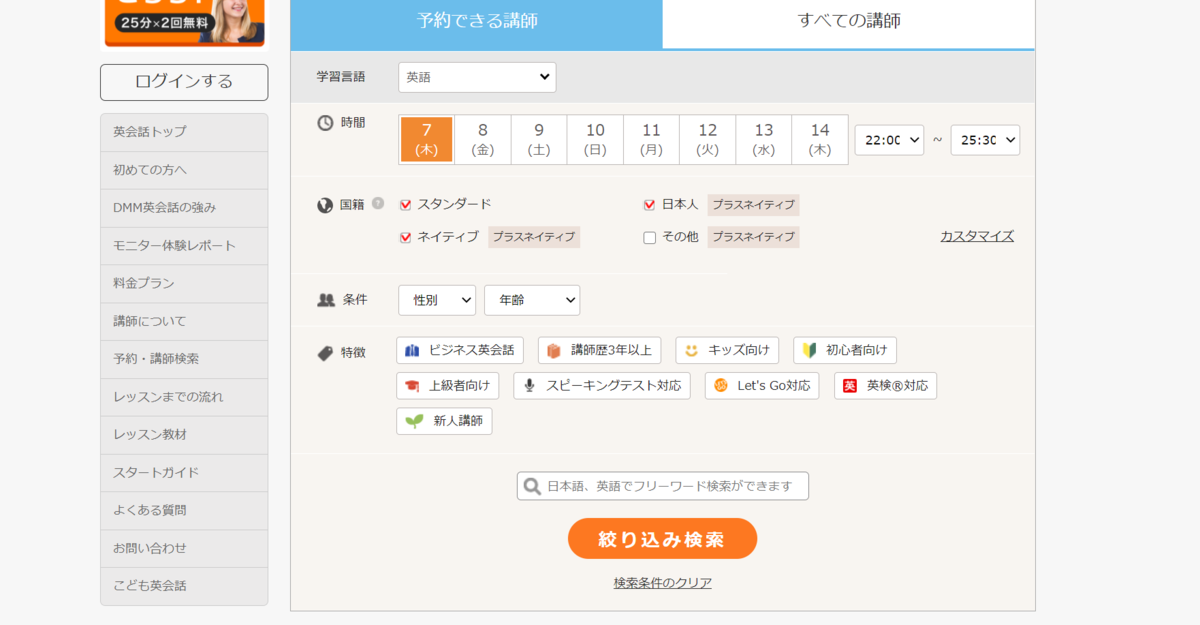This screenshot has height=625, width=1200.
Task: Open the 年齢 dropdown
Action: click(x=532, y=300)
